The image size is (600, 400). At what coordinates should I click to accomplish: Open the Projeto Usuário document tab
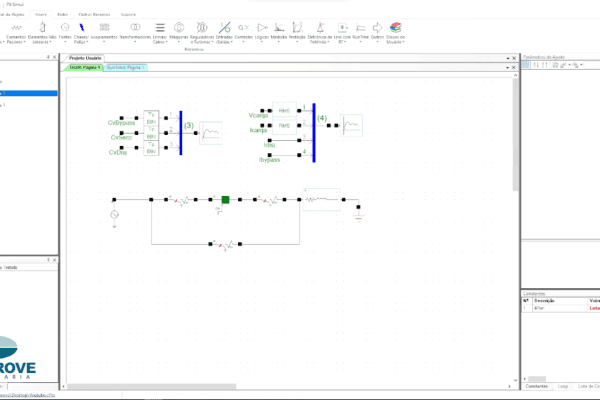pyautogui.click(x=87, y=59)
